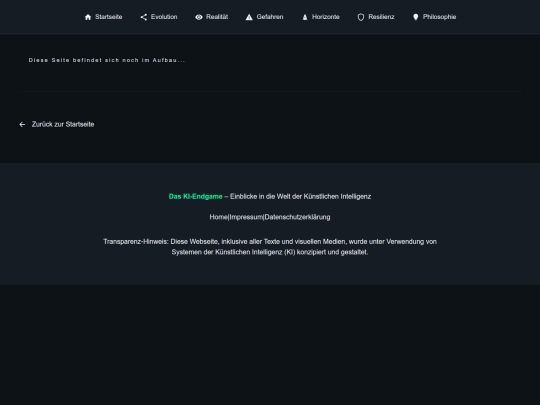Click the warning triangle icon beside Gefahren
The image size is (540, 405).
coord(249,17)
